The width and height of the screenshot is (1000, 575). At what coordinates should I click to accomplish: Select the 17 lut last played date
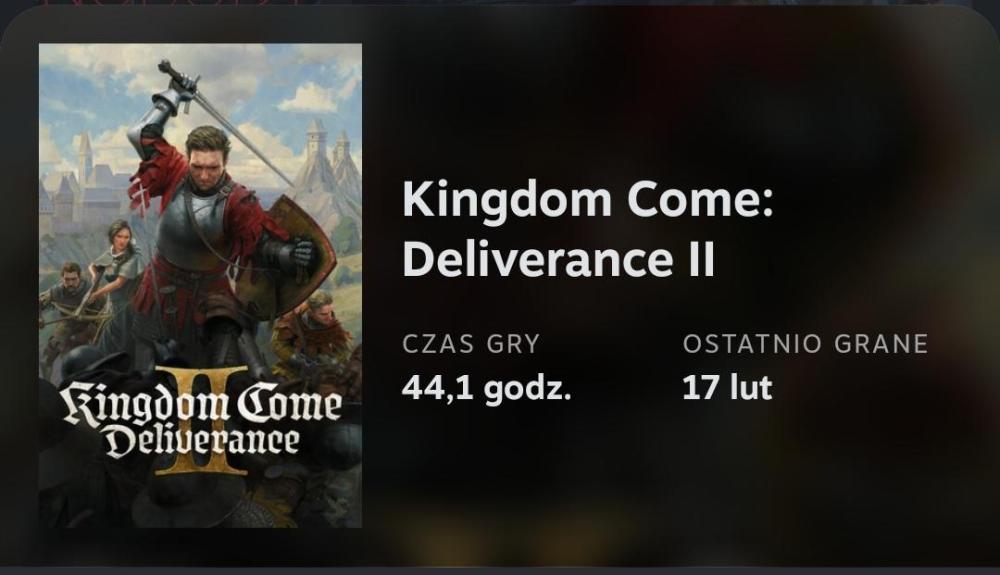pyautogui.click(x=727, y=388)
